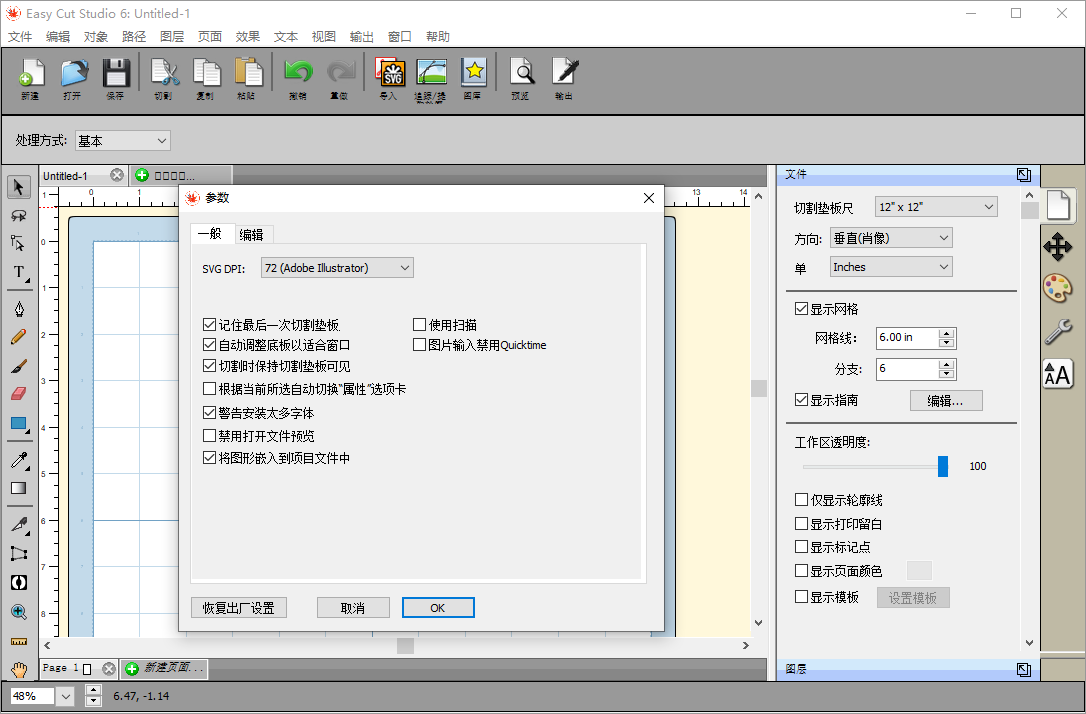Screen dimensions: 1086x714
Task: Click the 粘贴 (Paste) clipboard icon
Action: (x=247, y=73)
